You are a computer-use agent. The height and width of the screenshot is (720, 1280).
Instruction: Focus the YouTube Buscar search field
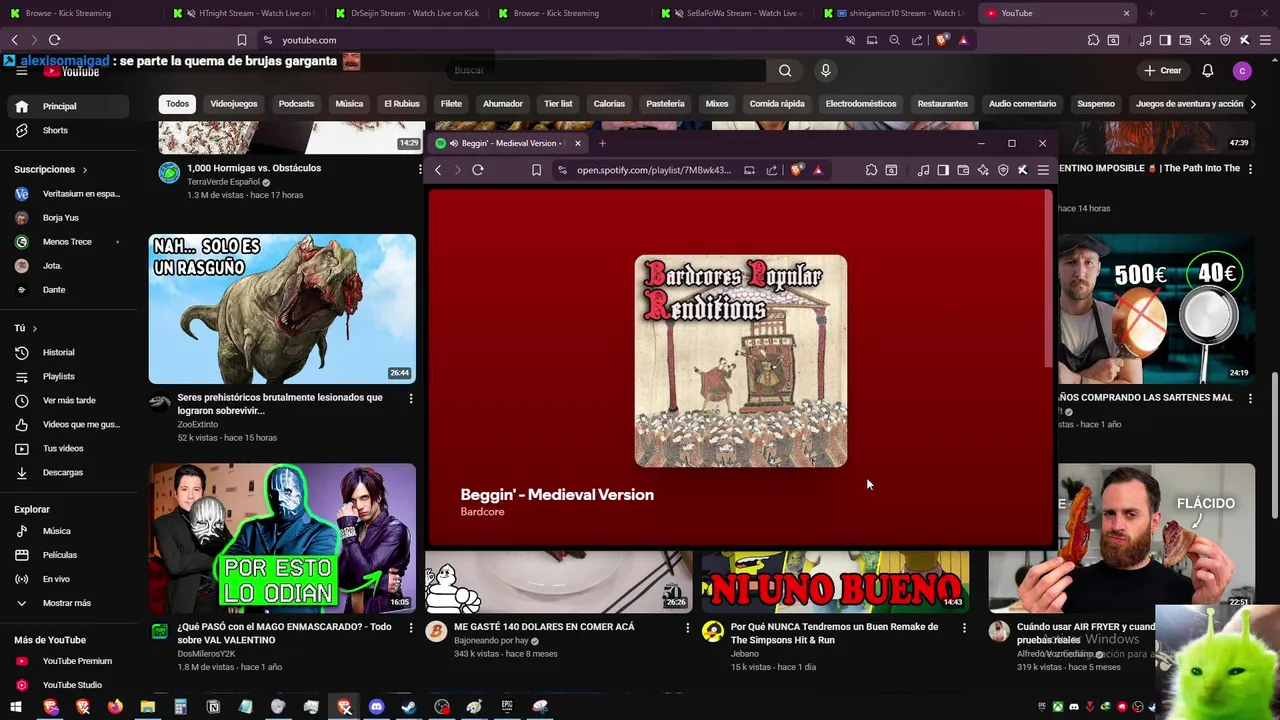tap(604, 70)
